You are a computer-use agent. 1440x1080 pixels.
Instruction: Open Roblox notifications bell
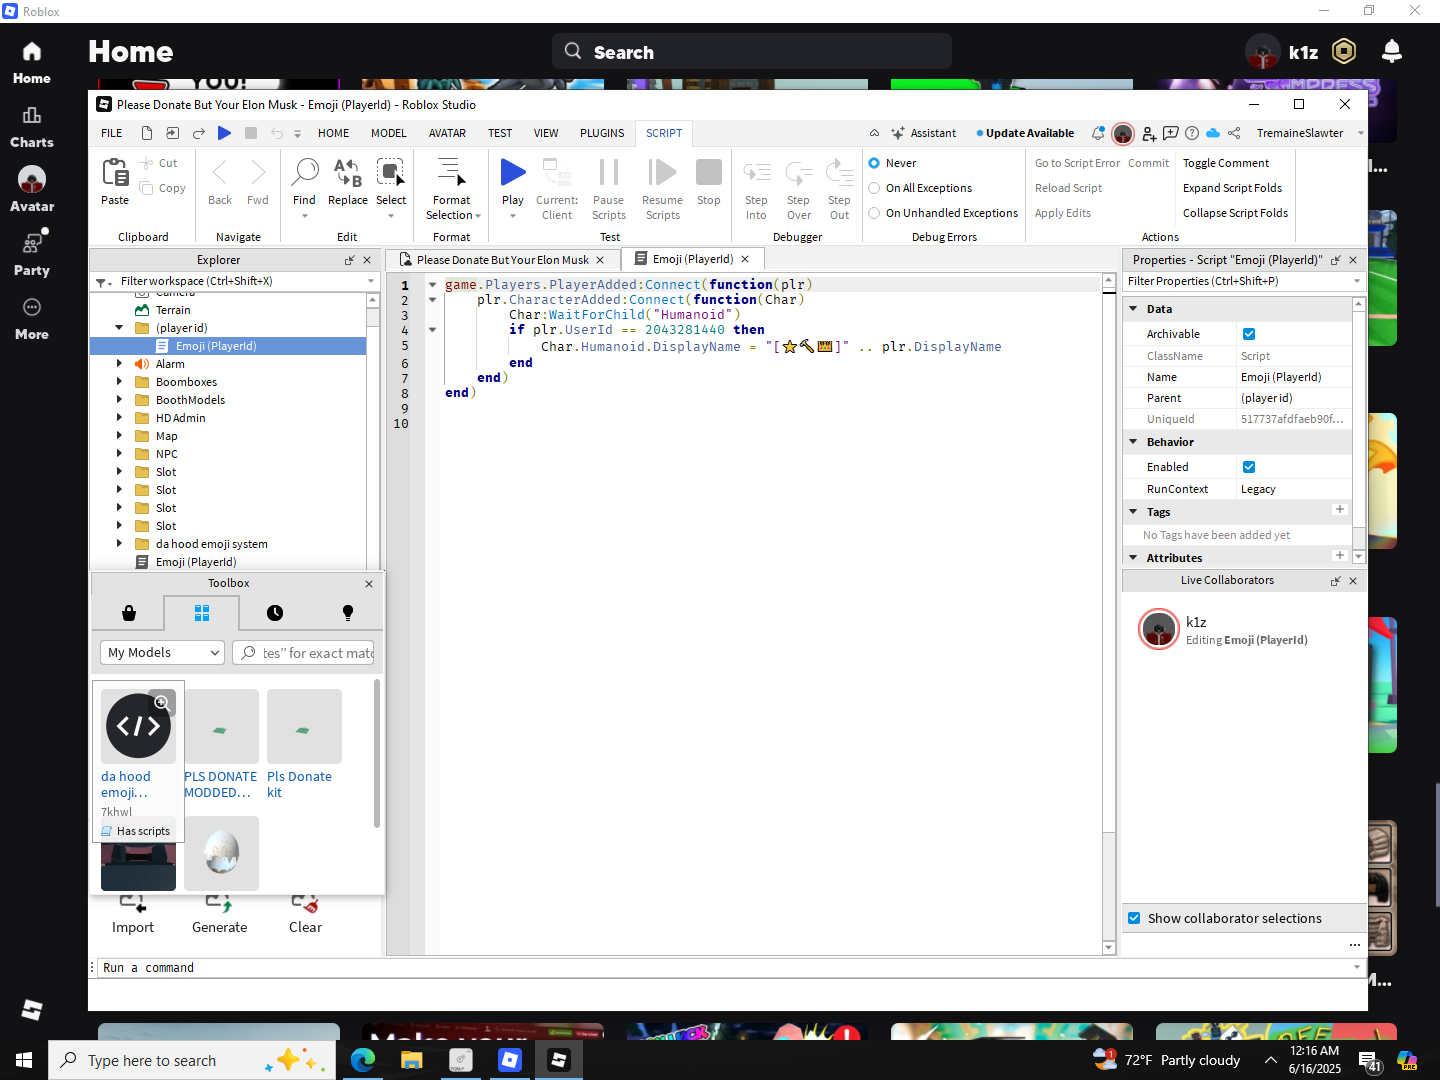click(1392, 51)
